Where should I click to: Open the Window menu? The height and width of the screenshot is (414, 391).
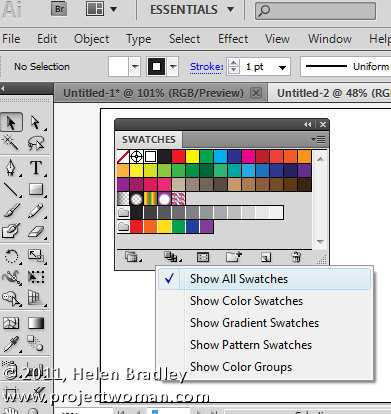pos(330,39)
